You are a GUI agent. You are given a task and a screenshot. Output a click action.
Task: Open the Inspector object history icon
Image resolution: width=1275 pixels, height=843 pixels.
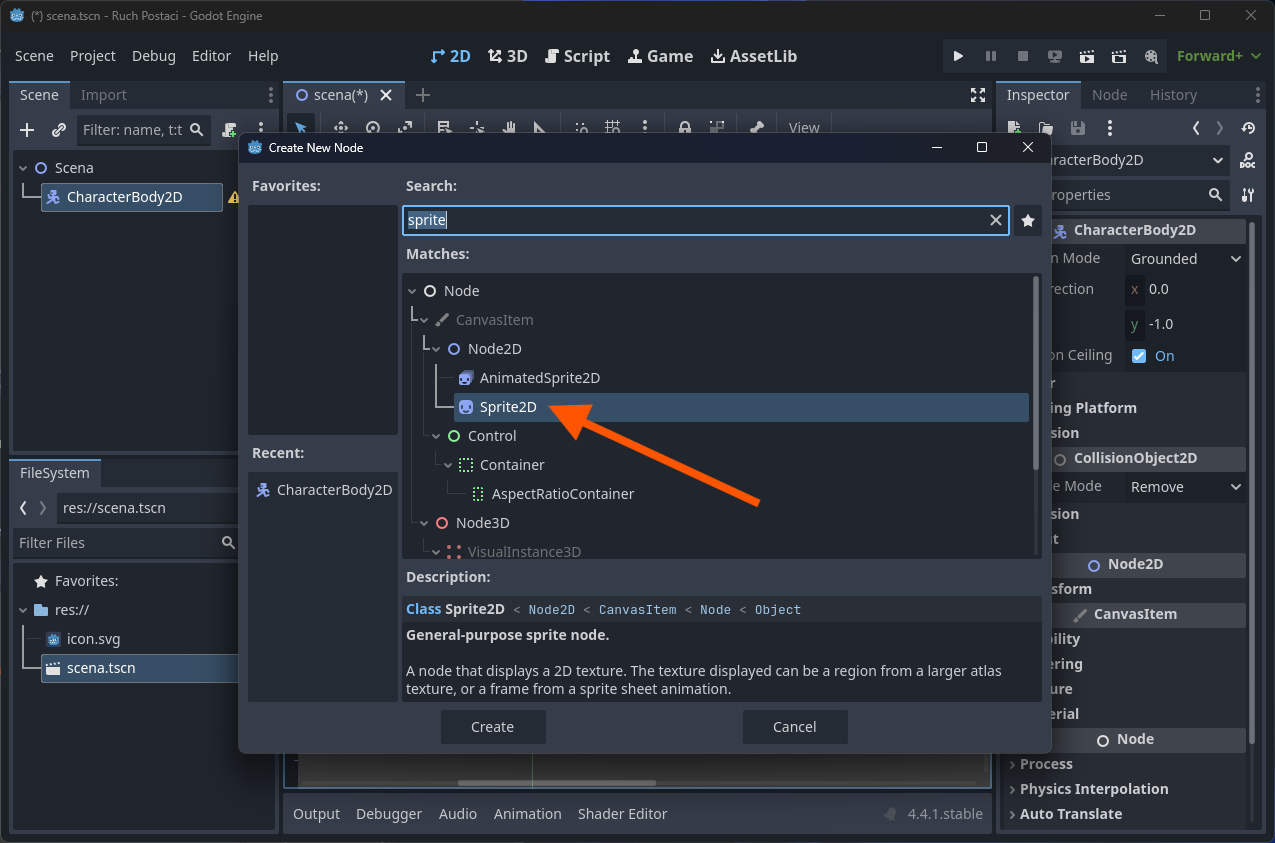[x=1248, y=128]
